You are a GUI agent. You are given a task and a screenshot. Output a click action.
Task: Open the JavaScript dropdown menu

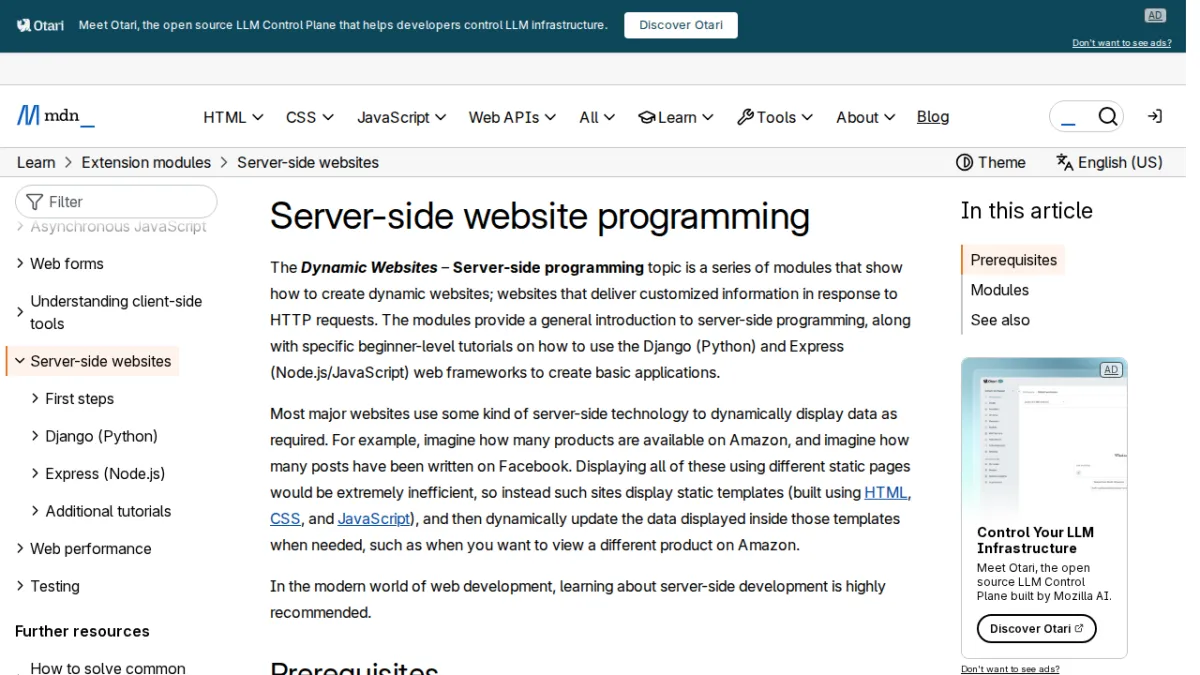[x=402, y=117]
